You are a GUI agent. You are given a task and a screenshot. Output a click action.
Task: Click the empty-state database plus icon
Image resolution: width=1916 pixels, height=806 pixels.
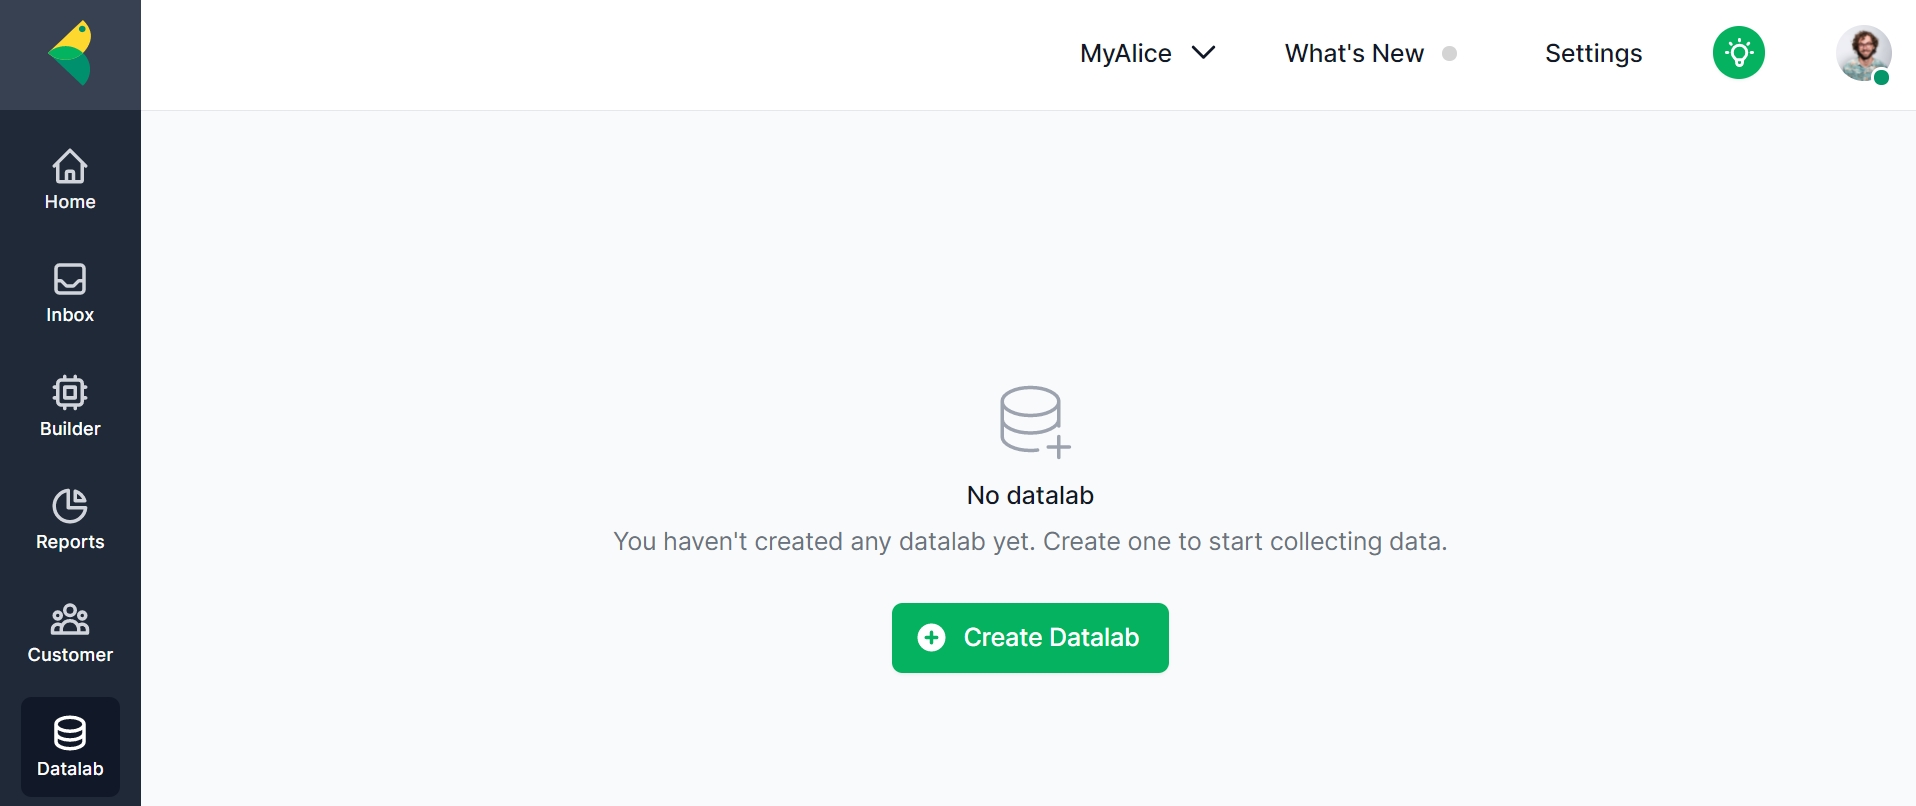click(x=1034, y=422)
